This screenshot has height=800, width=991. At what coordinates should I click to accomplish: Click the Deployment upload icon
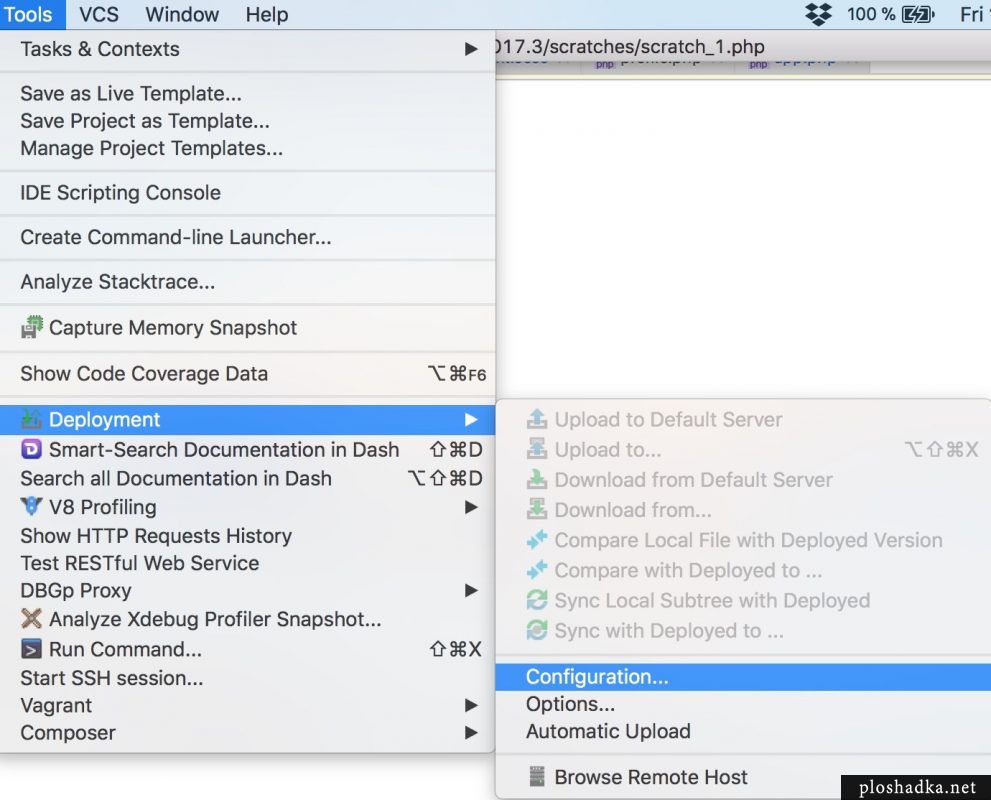pos(32,419)
